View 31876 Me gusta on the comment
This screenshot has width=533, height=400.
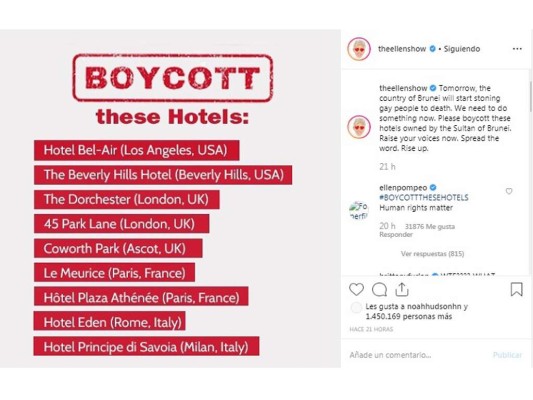pos(430,226)
